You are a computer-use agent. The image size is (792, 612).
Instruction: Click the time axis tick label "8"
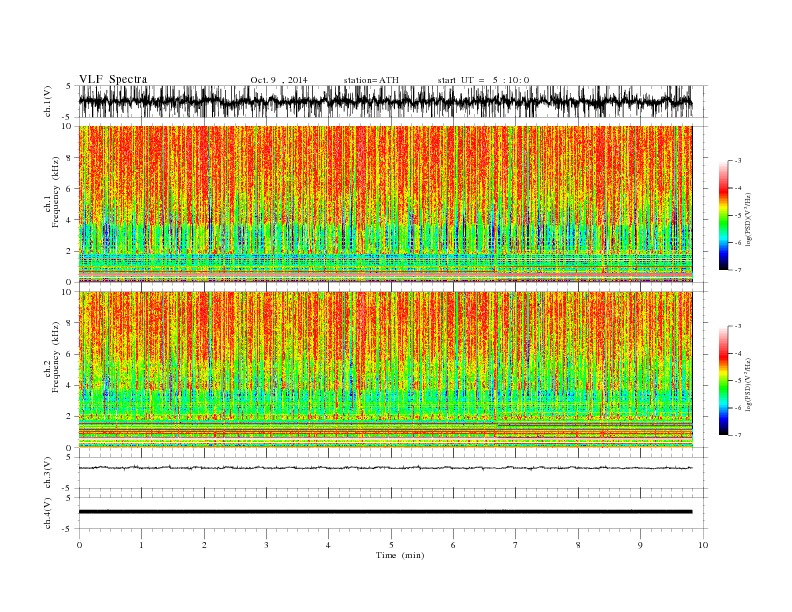click(x=578, y=545)
